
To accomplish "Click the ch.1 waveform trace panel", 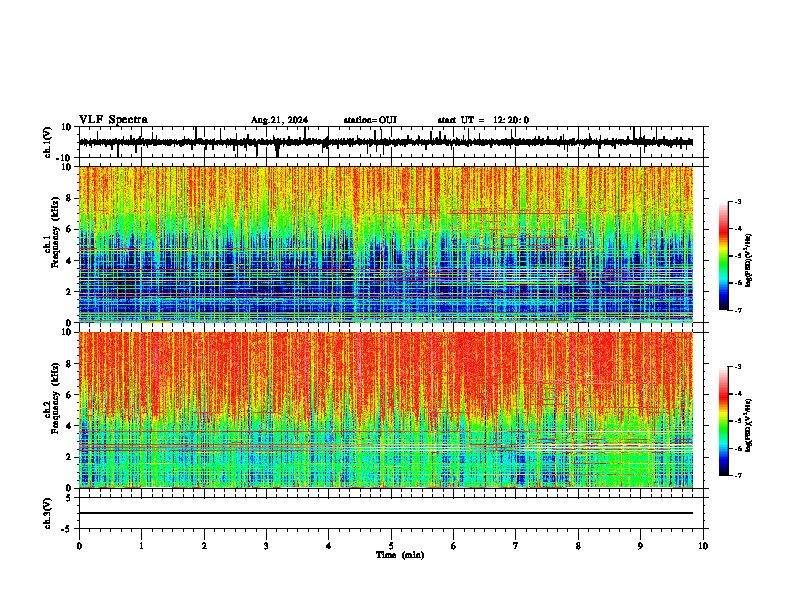I will pos(390,142).
